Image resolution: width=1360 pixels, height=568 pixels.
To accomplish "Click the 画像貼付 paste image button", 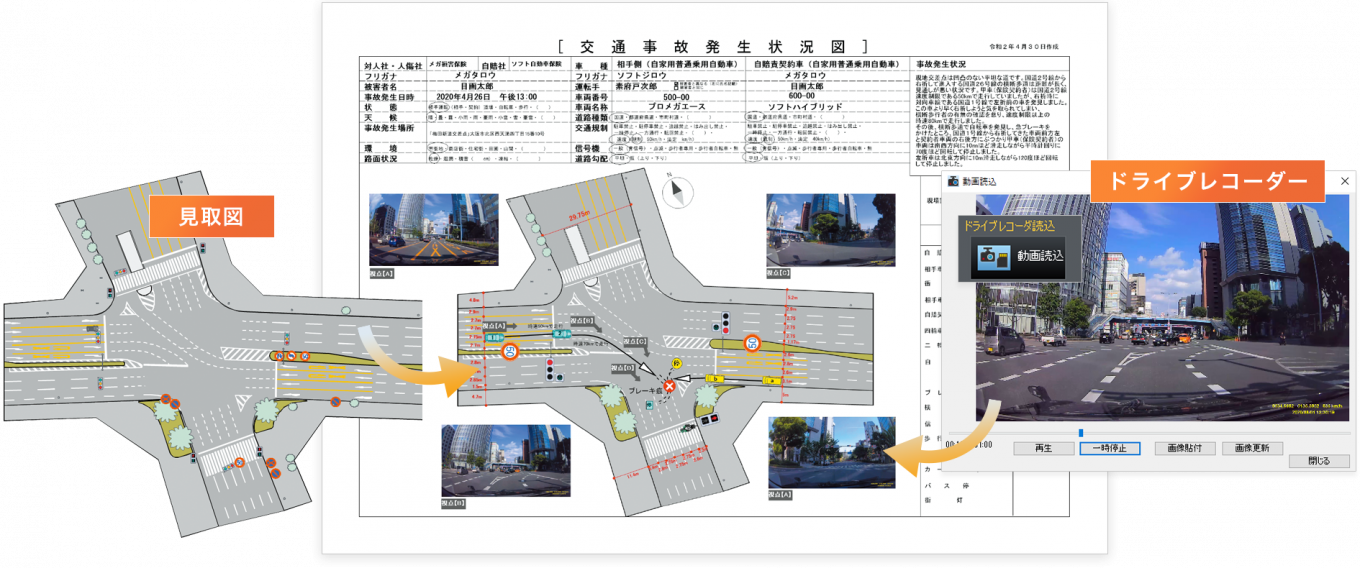I will [1176, 448].
